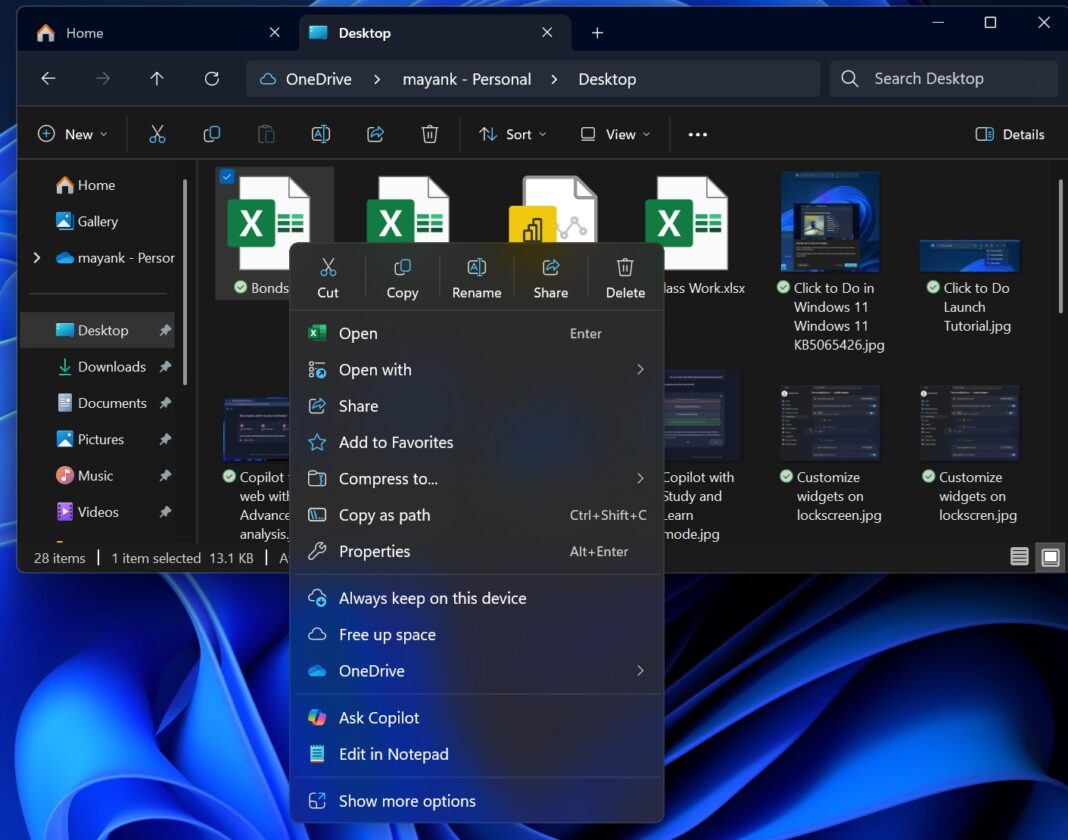This screenshot has width=1068, height=840.
Task: Click the Search Desktop input field
Action: [x=940, y=78]
